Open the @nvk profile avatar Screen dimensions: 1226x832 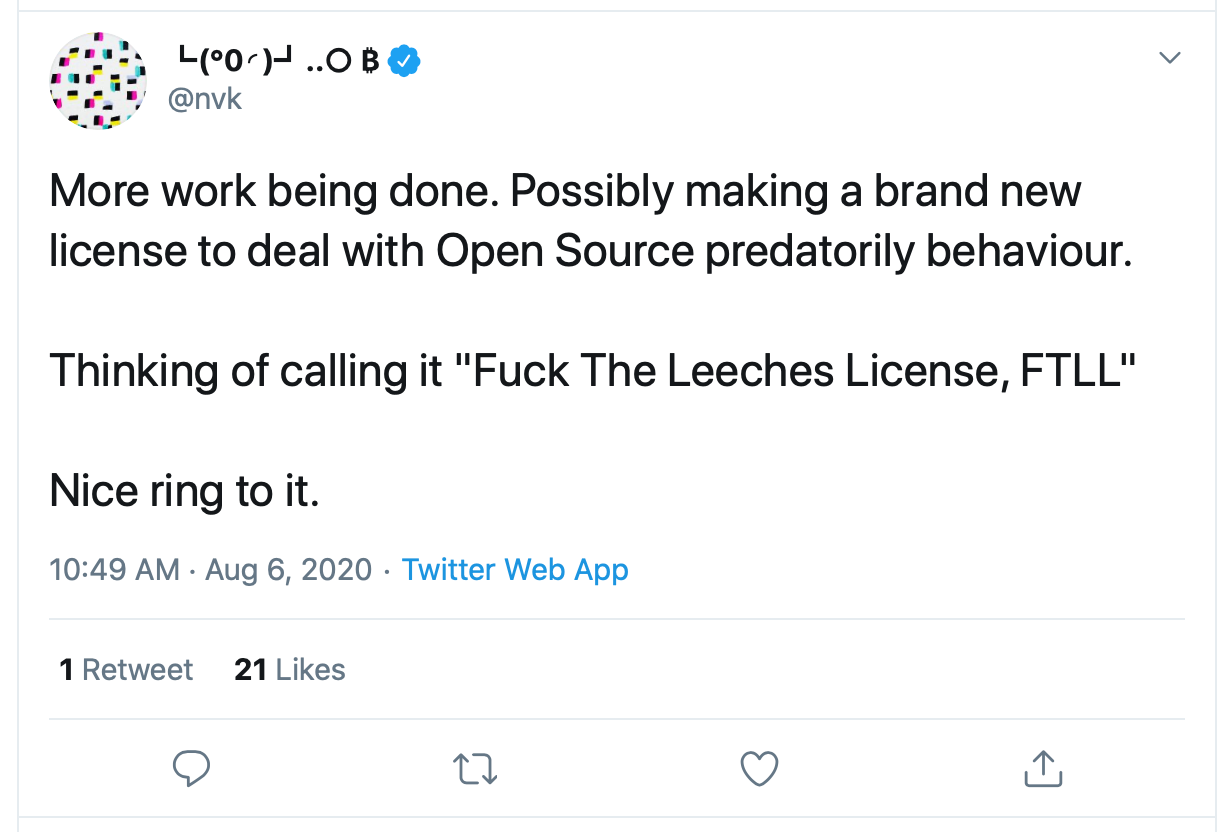[x=98, y=81]
